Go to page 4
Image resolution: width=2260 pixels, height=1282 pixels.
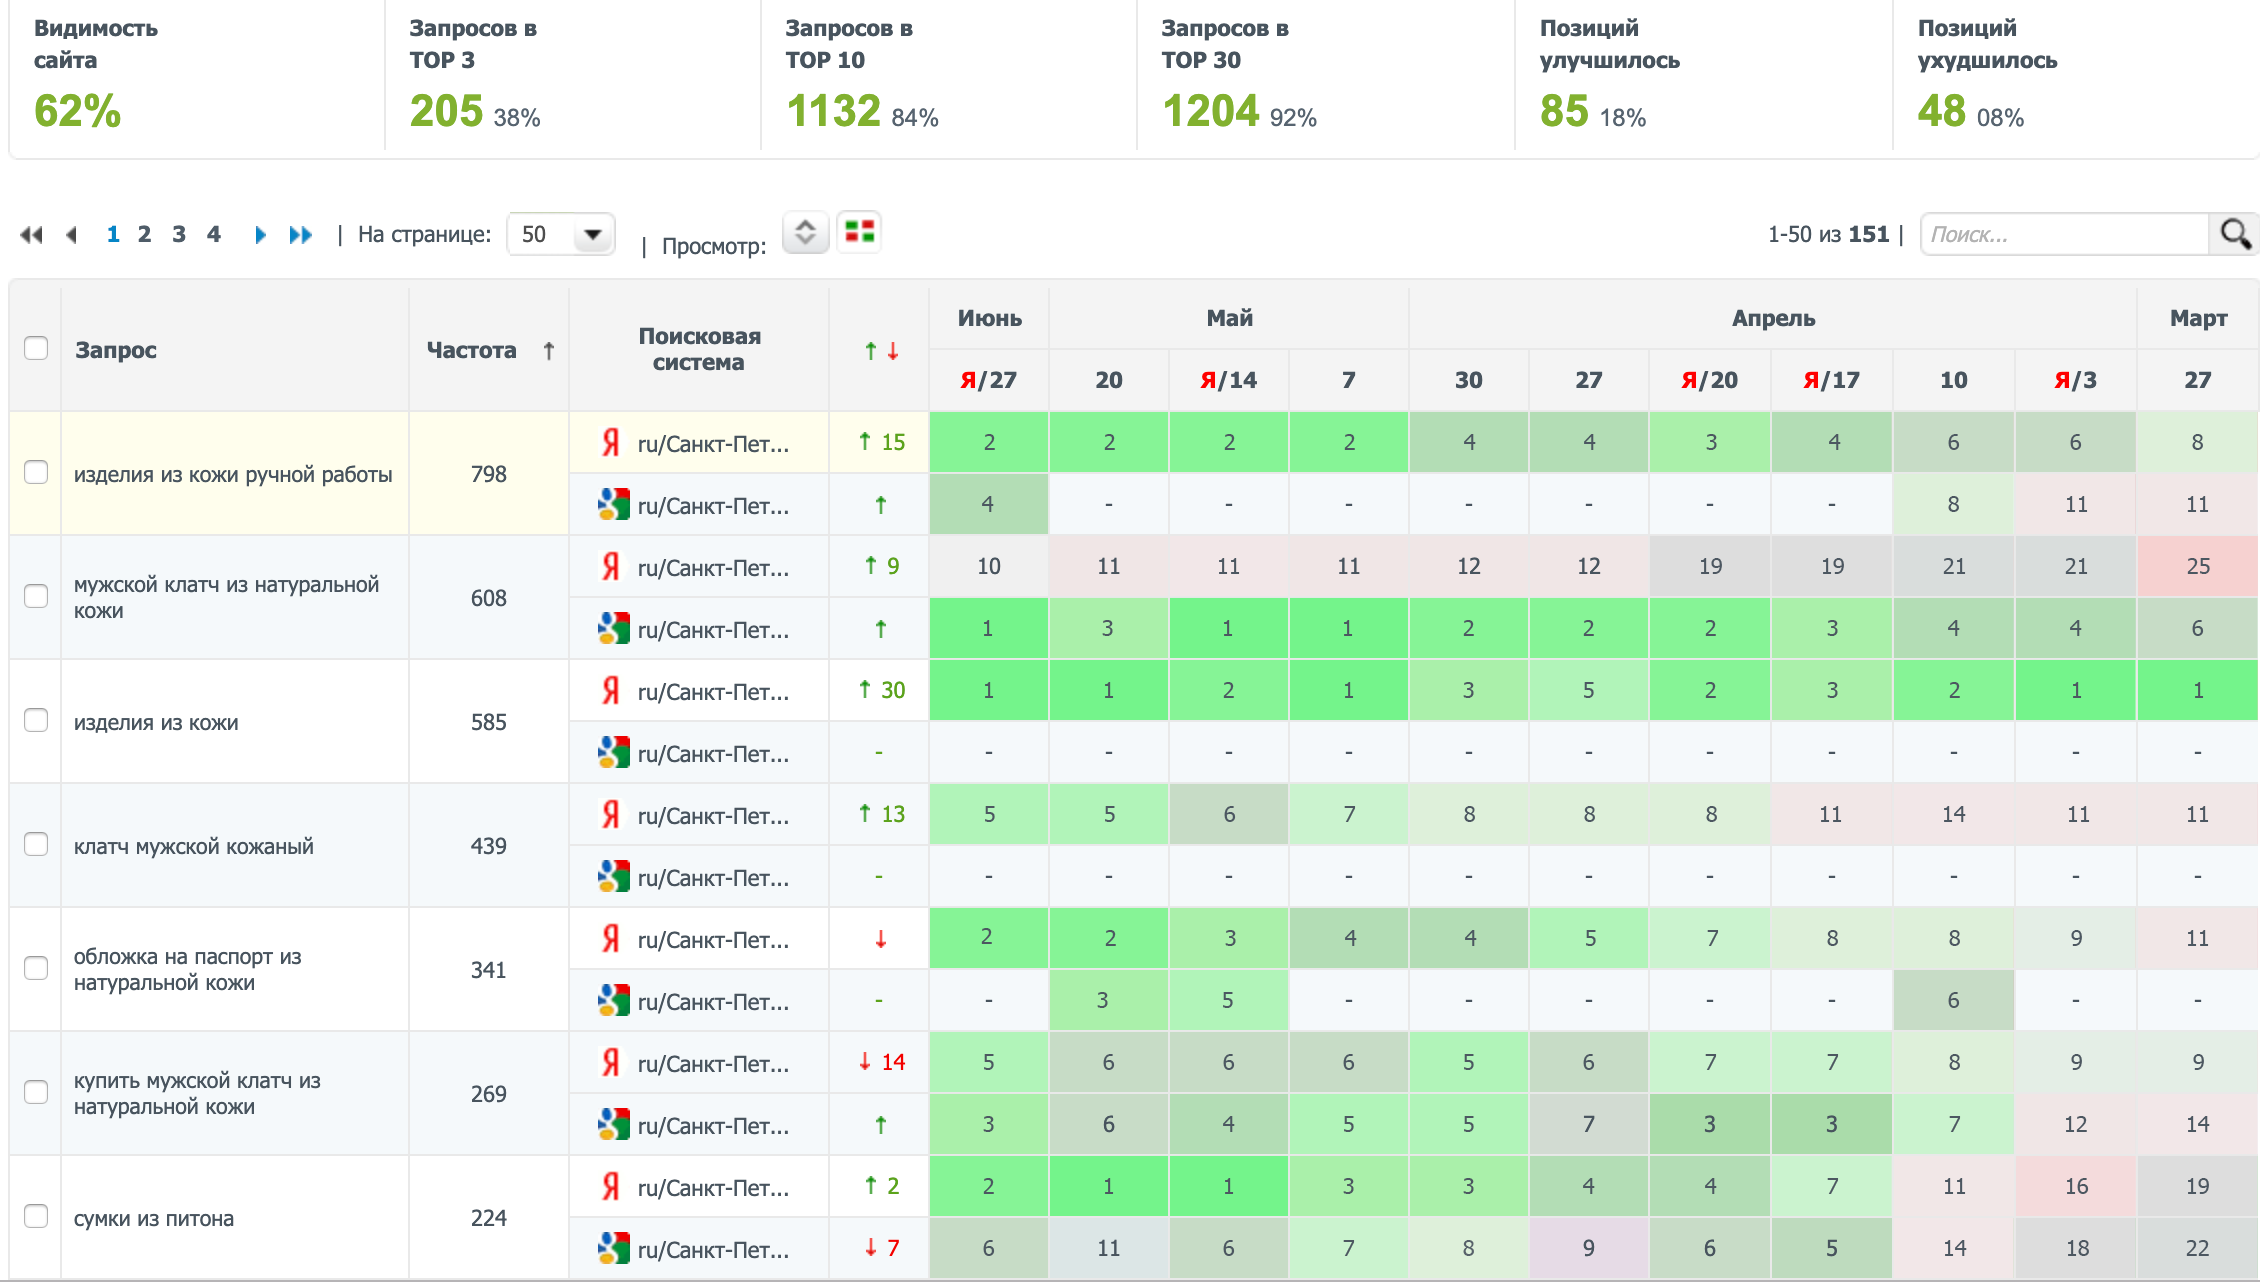213,235
